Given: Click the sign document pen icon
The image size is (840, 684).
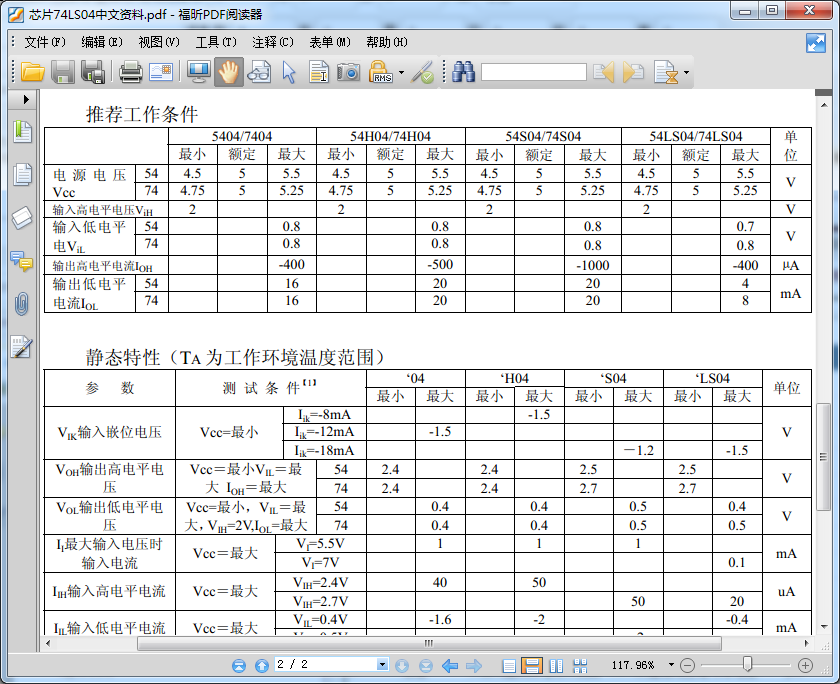Looking at the screenshot, I should [x=422, y=72].
